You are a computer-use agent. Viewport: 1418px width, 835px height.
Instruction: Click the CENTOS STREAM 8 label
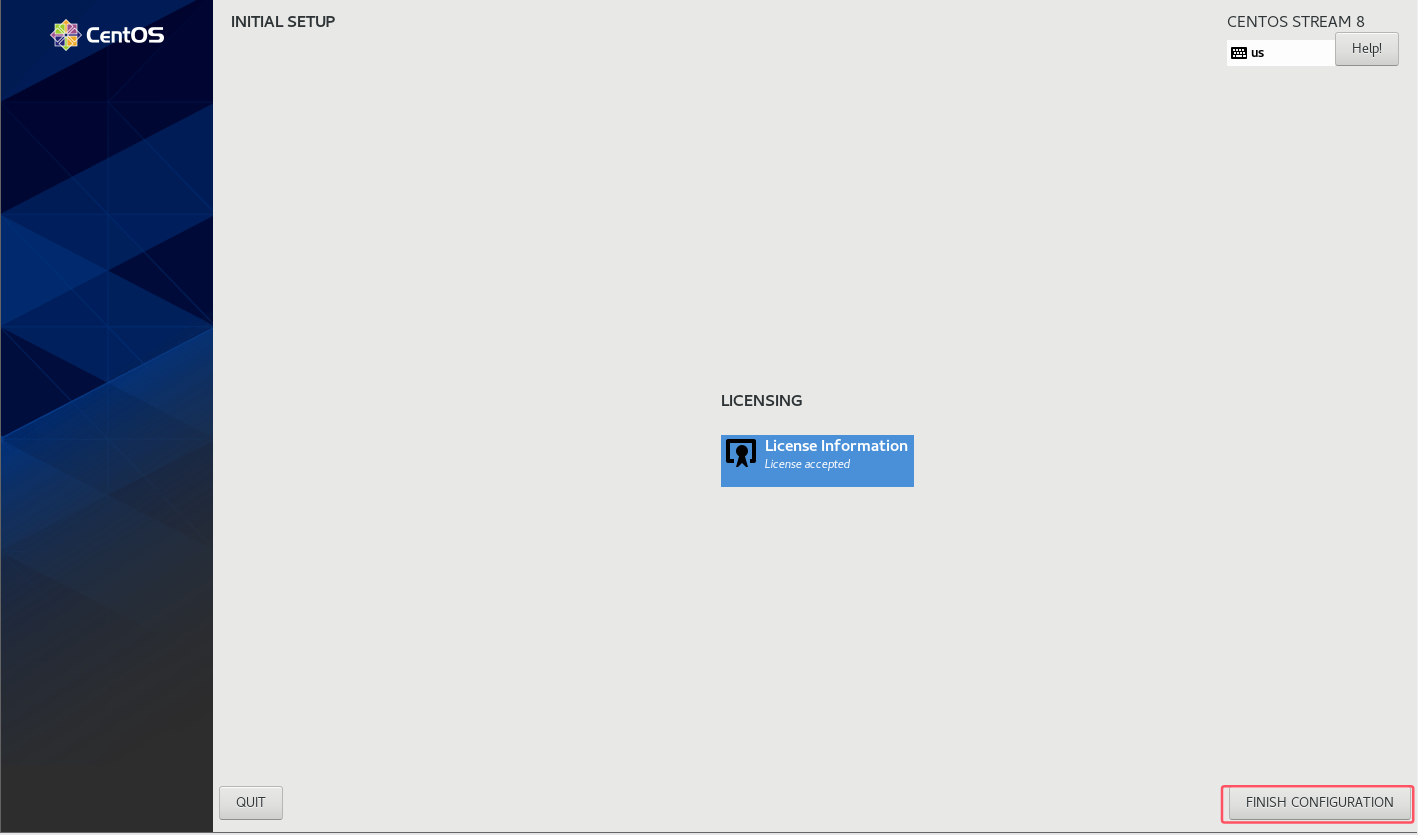click(x=1296, y=22)
